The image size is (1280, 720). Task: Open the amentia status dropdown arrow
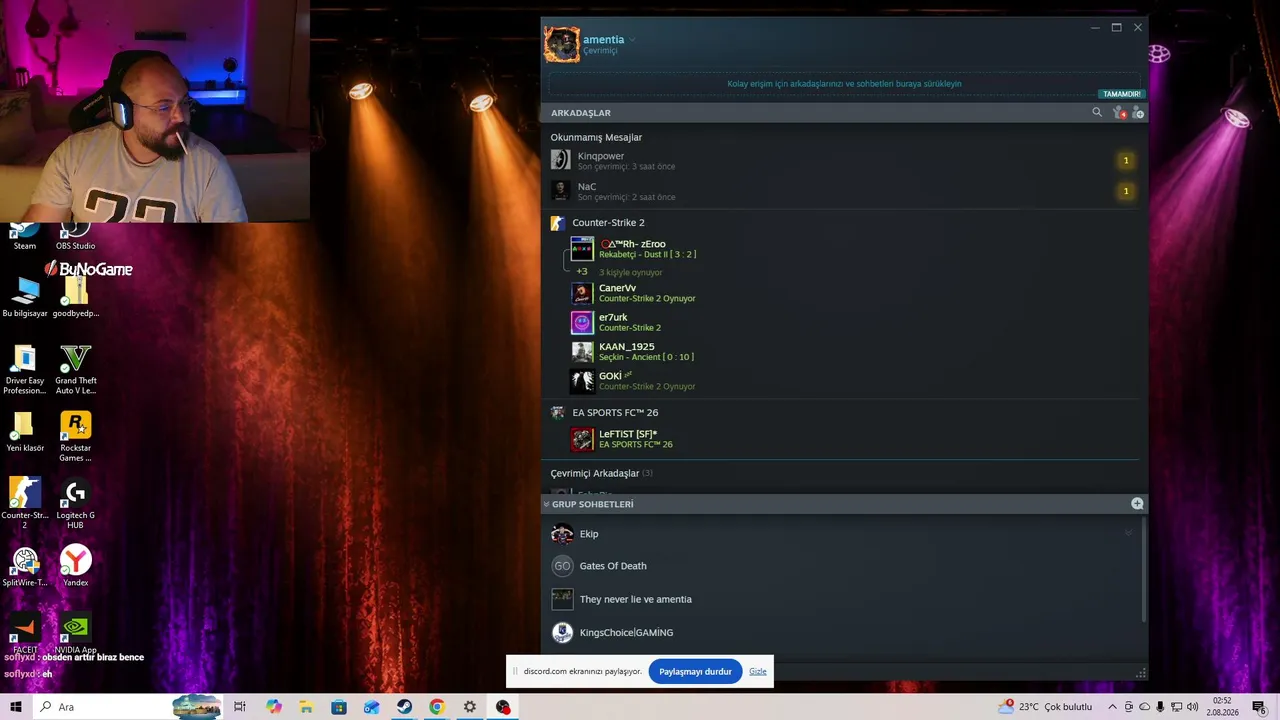click(x=632, y=40)
